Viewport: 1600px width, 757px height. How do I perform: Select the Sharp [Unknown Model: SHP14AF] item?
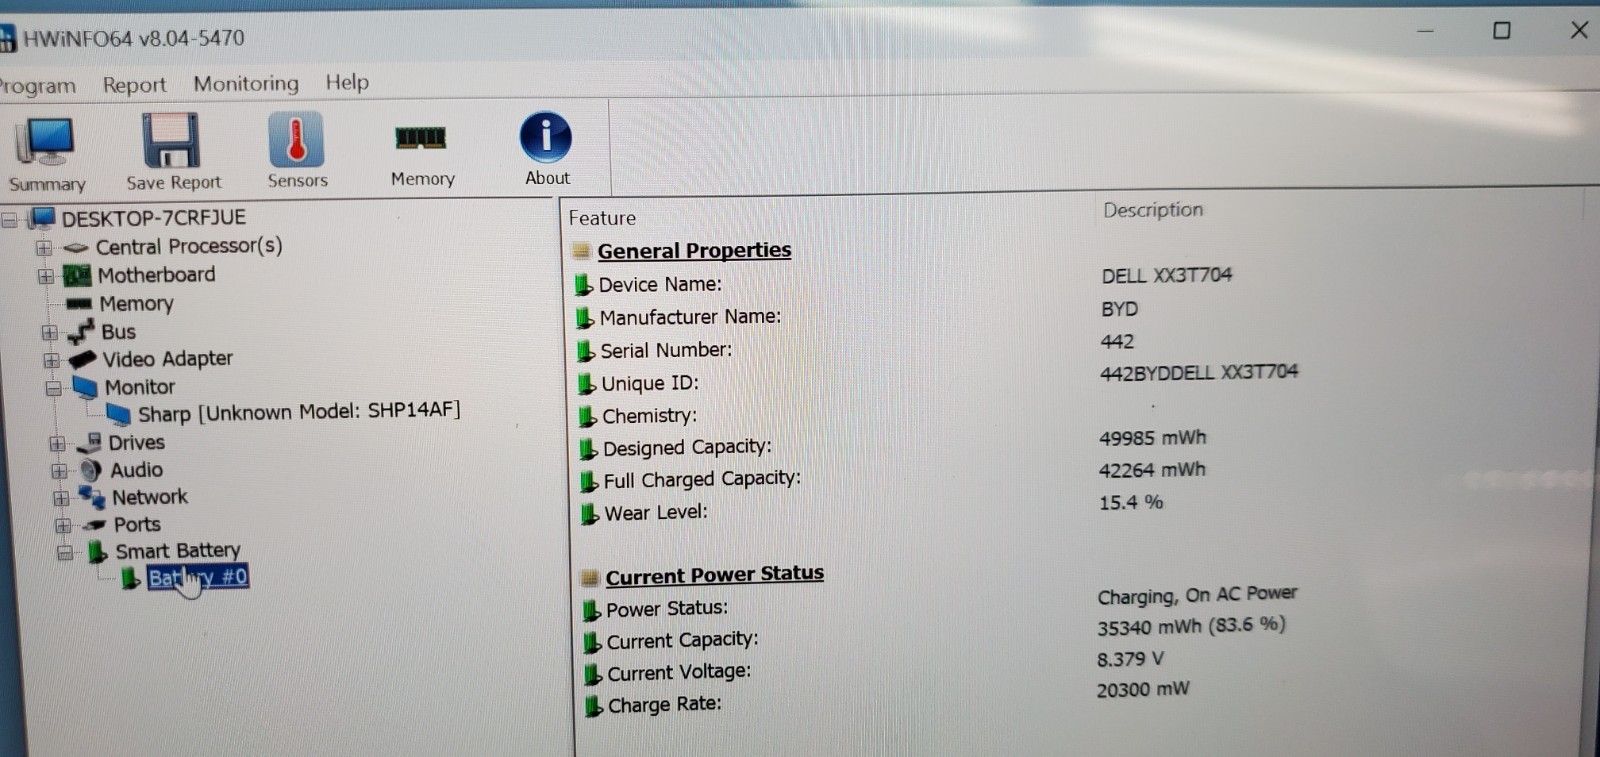(x=299, y=412)
